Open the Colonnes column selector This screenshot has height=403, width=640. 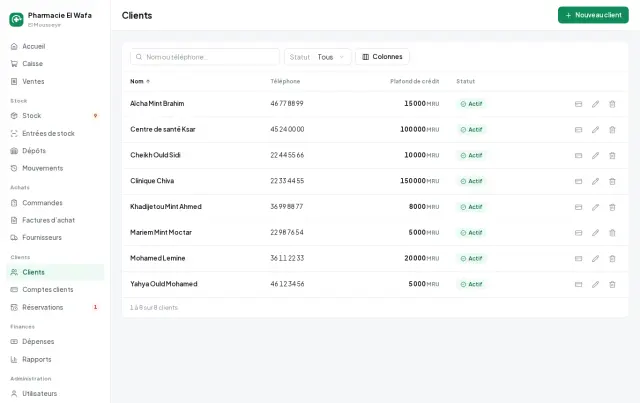[382, 57]
